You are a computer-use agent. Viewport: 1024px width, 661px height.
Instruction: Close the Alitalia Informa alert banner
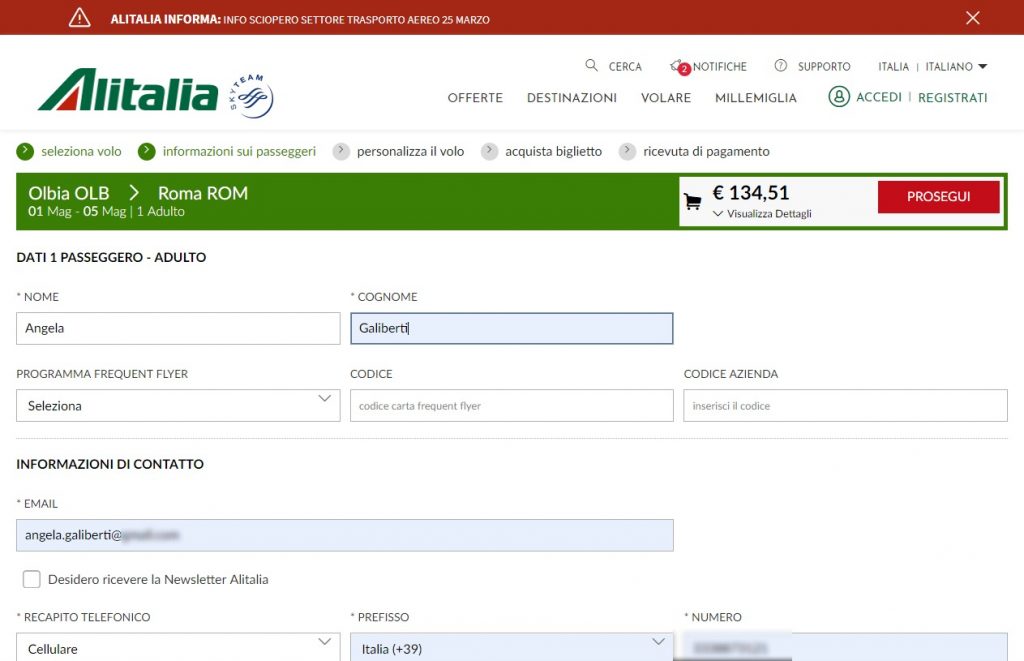pos(972,18)
